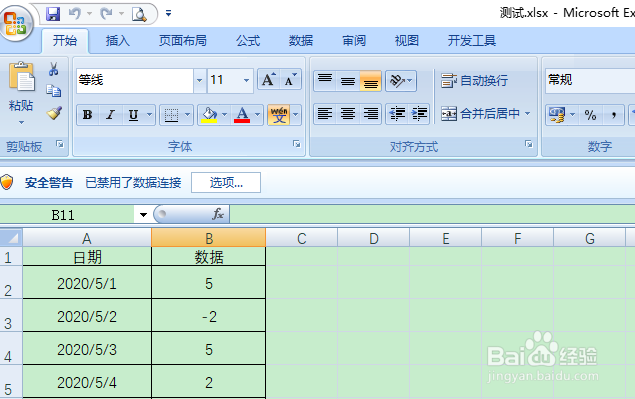The height and width of the screenshot is (399, 635).
Task: Copy selection with the copy icon
Action: pos(53,90)
